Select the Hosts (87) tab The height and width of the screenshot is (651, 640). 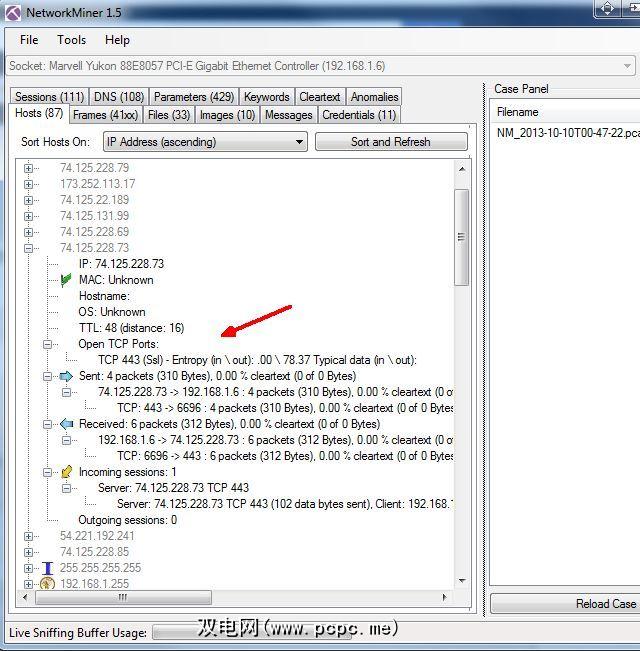click(39, 113)
